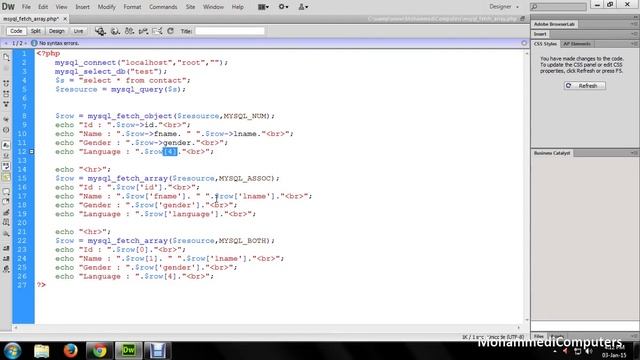Open Window menu
Viewport: 640px width, 360px height.
tap(213, 7)
